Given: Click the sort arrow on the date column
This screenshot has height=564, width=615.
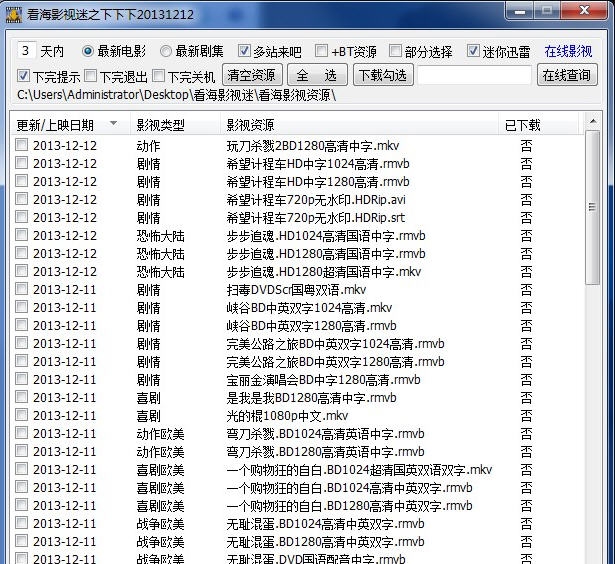Looking at the screenshot, I should 113,123.
